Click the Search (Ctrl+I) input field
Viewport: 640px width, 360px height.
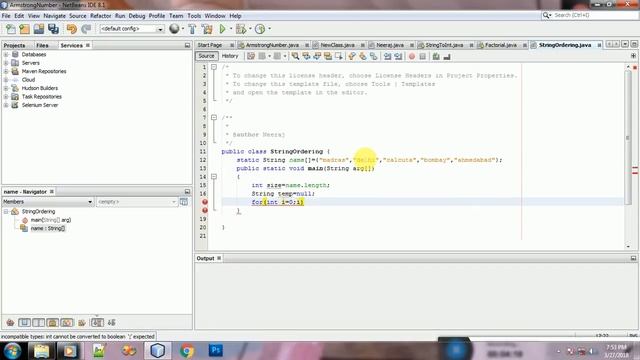pyautogui.click(x=589, y=15)
